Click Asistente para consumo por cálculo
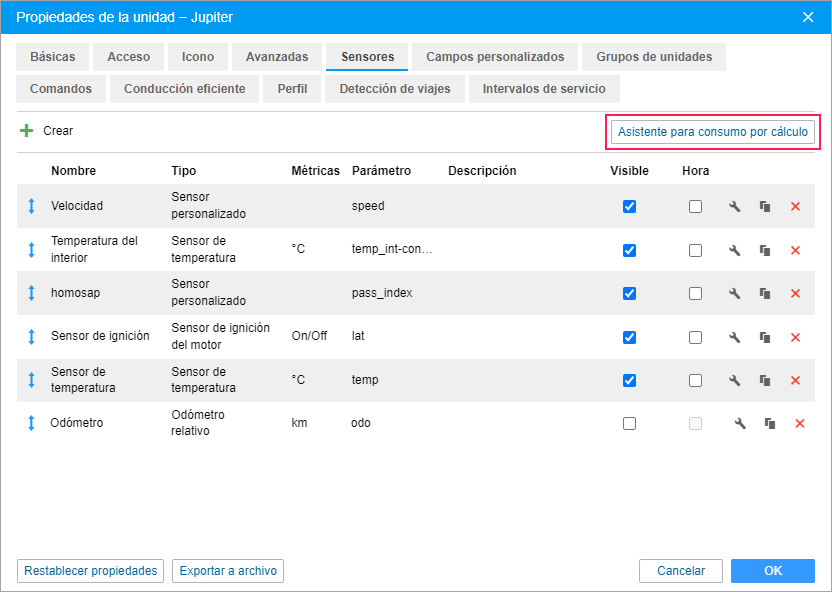The height and width of the screenshot is (592, 832). pyautogui.click(x=713, y=132)
